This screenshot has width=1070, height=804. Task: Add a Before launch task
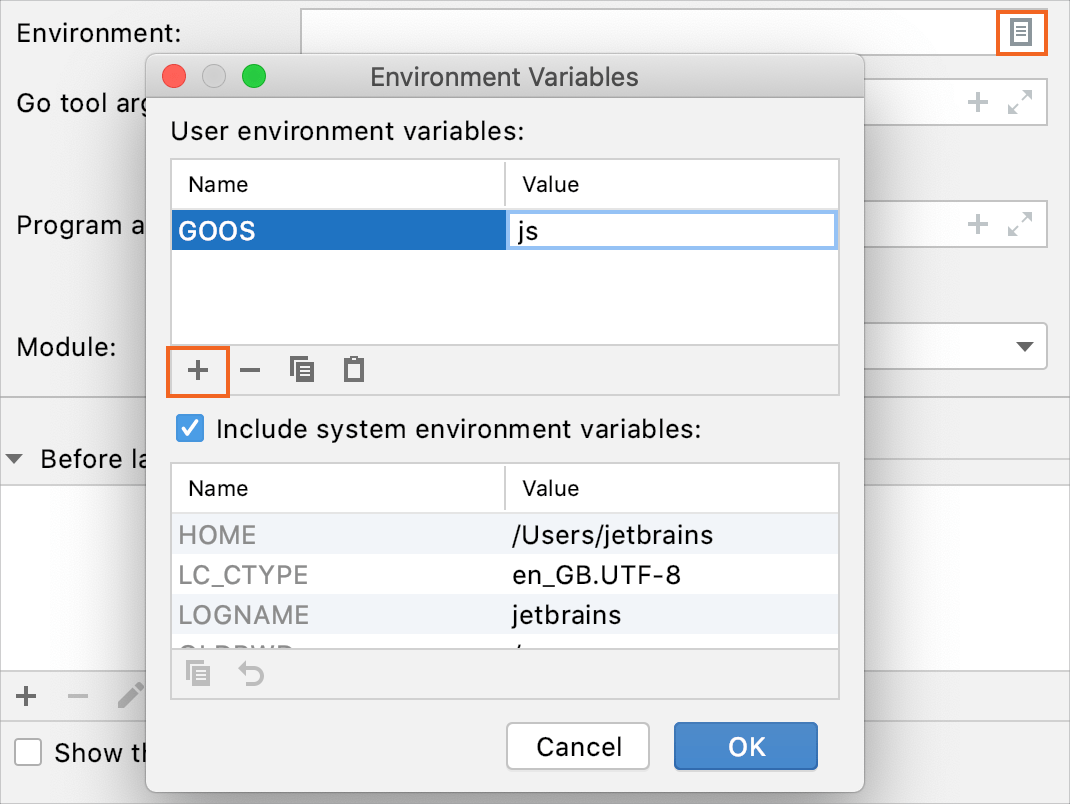pos(25,696)
